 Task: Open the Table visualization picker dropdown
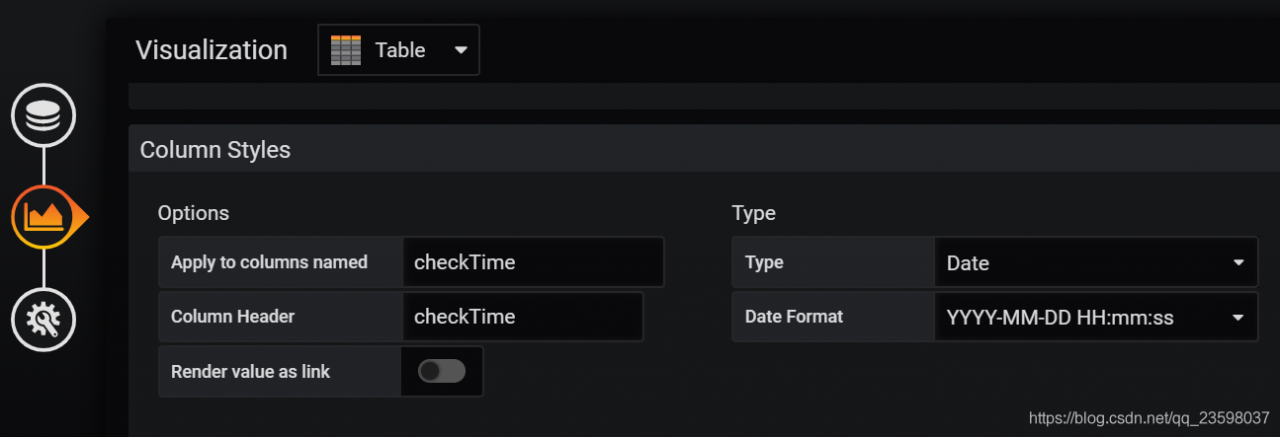pyautogui.click(x=398, y=50)
